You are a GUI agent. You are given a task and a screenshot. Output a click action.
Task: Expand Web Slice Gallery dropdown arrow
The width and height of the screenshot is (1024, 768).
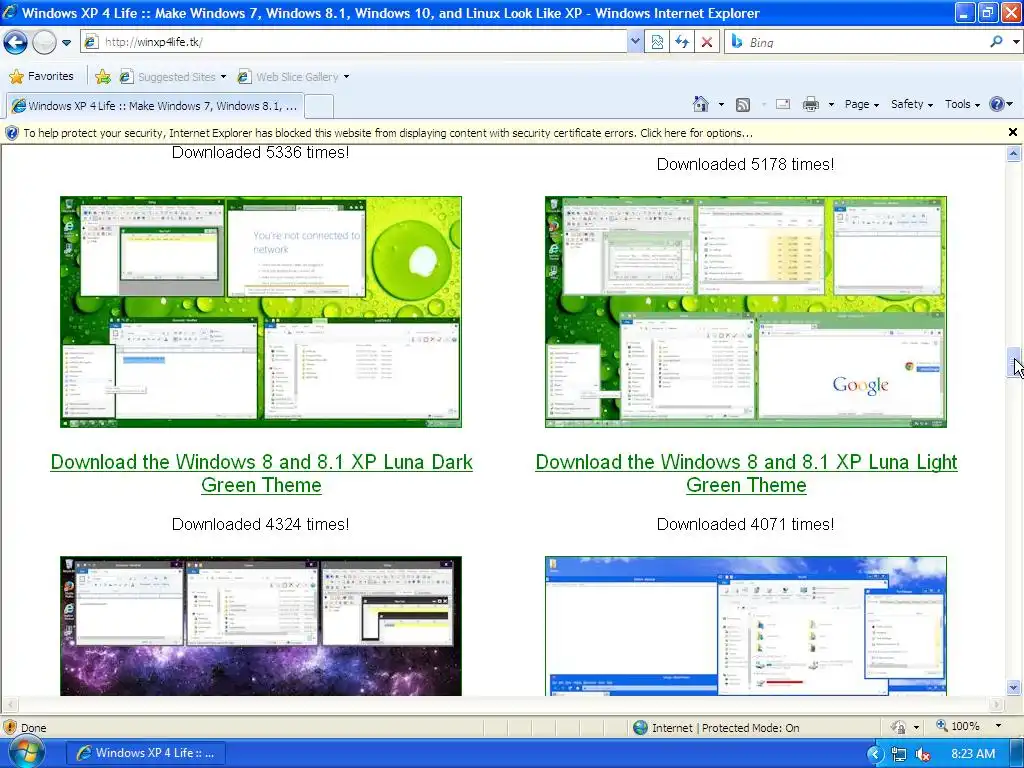pos(346,76)
